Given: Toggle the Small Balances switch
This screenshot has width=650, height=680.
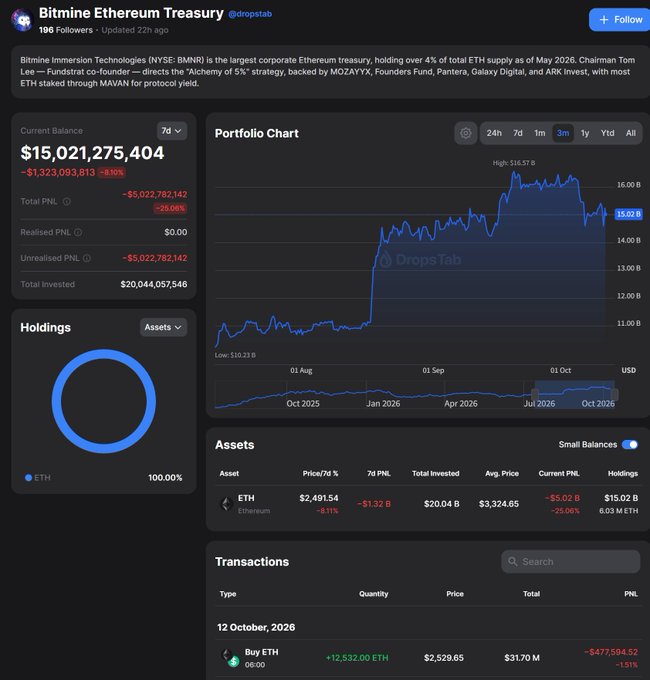Looking at the screenshot, I should (x=630, y=445).
